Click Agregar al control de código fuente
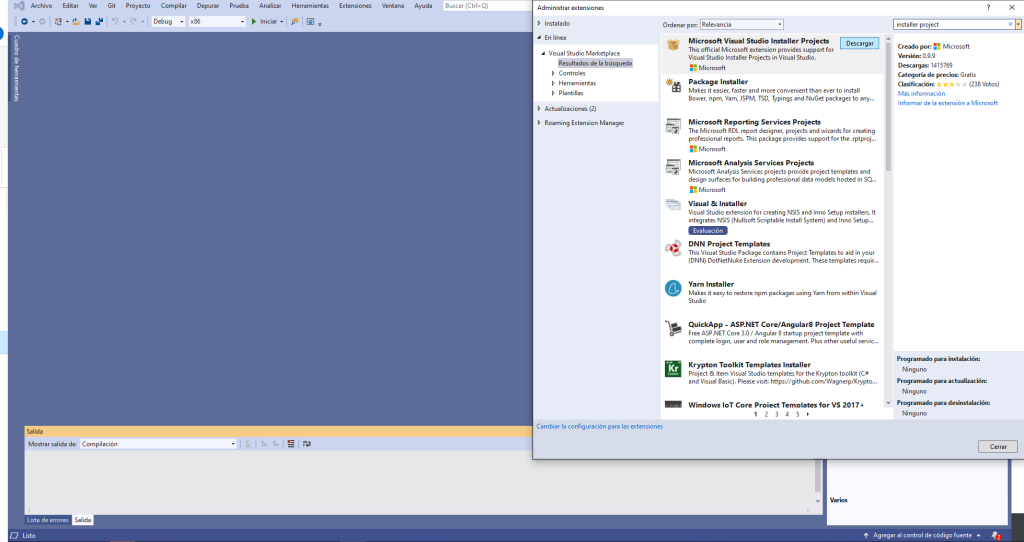The width and height of the screenshot is (1024, 542). [x=922, y=535]
